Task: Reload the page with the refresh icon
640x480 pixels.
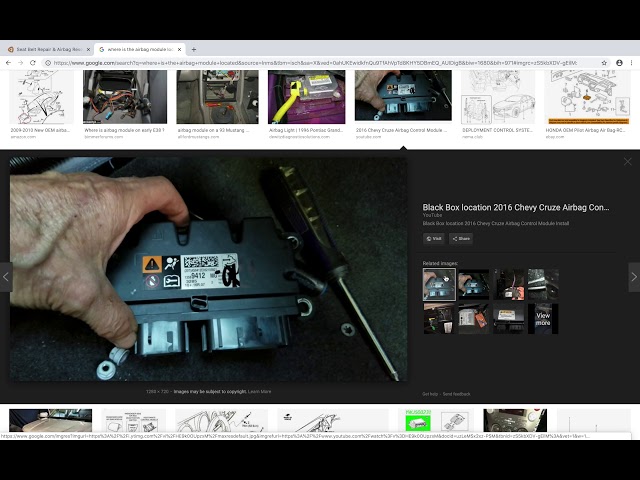Action: coord(33,63)
